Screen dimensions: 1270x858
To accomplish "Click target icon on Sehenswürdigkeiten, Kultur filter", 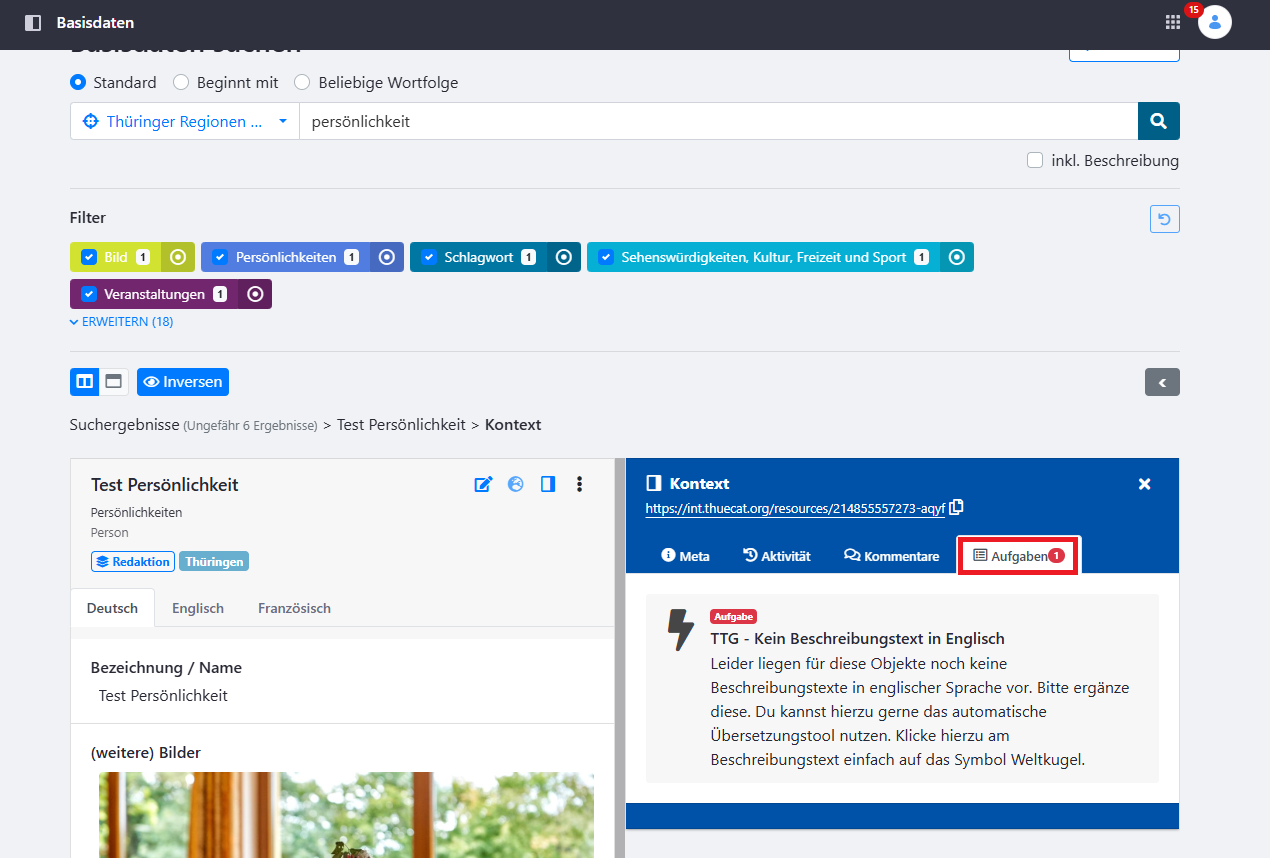I will 957,257.
